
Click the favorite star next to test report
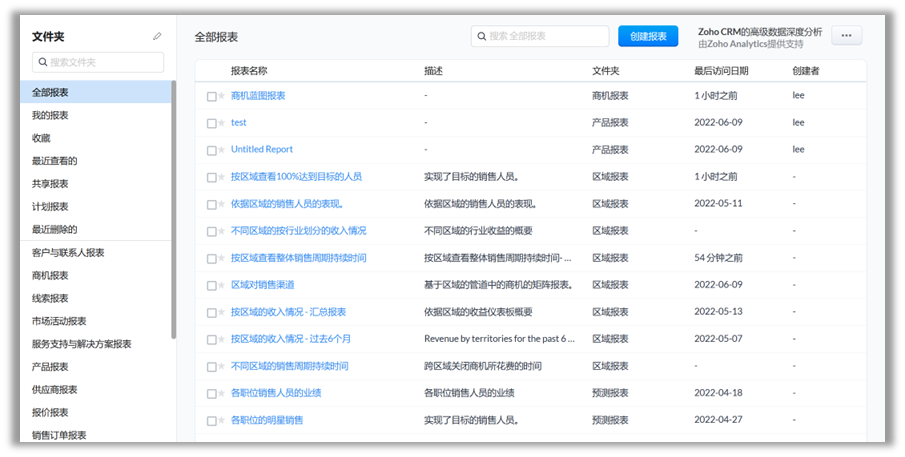point(221,124)
